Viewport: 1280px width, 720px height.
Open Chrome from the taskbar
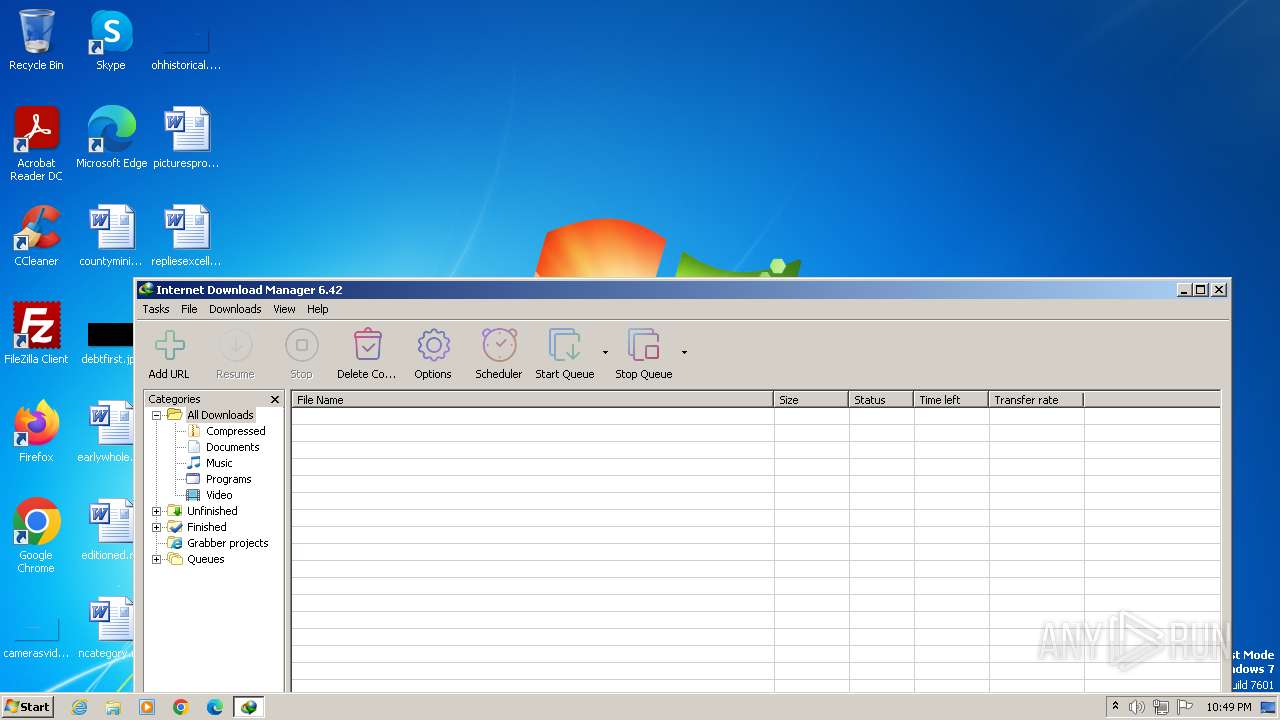coord(181,707)
